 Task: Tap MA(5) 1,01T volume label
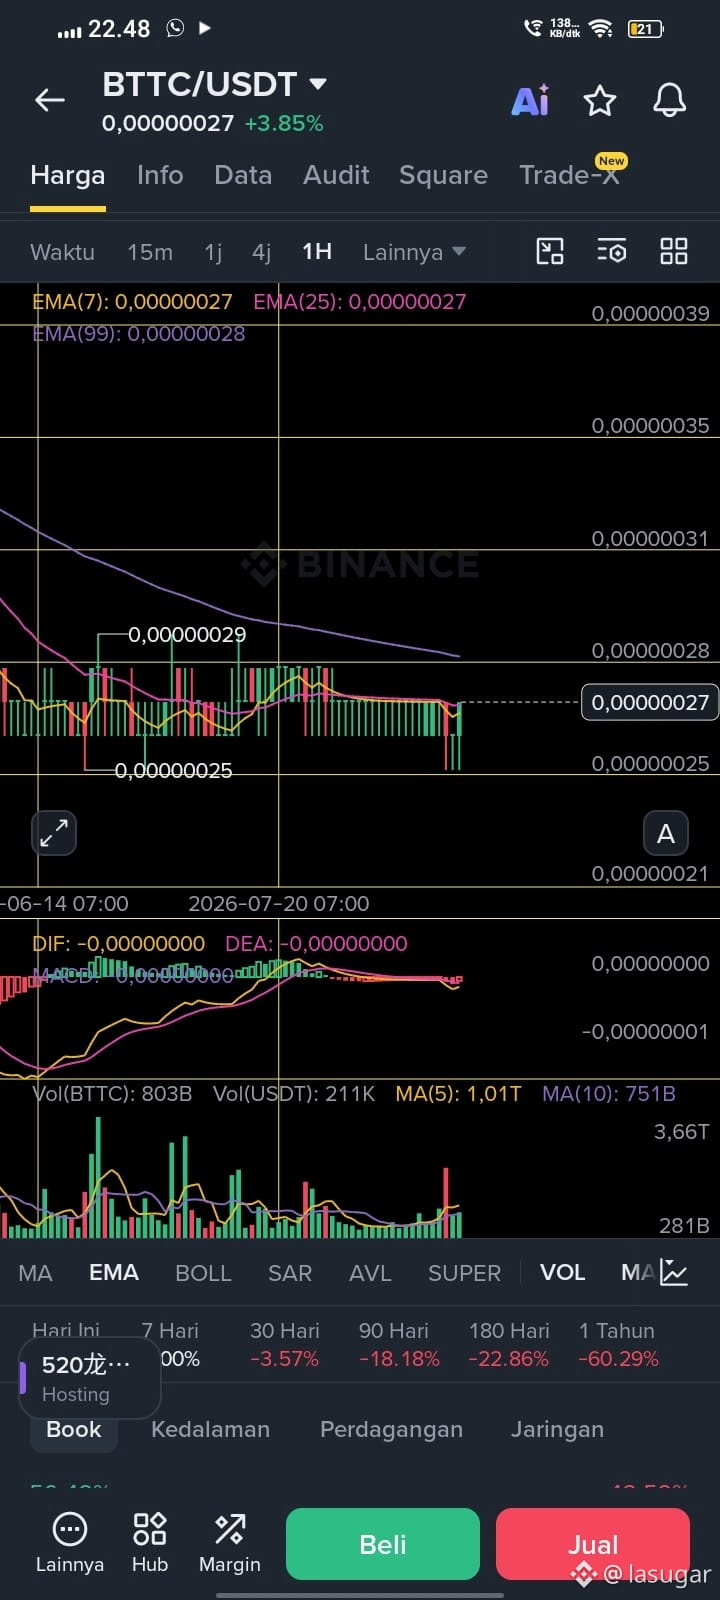point(458,1093)
